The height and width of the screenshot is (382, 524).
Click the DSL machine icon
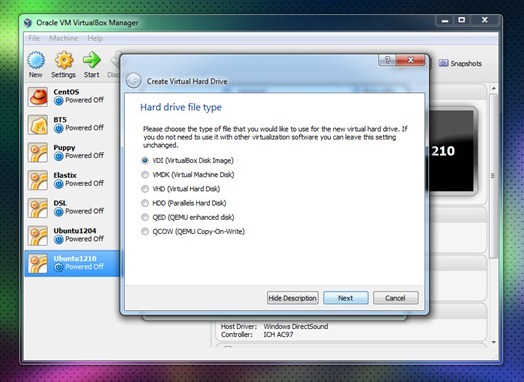(x=37, y=208)
